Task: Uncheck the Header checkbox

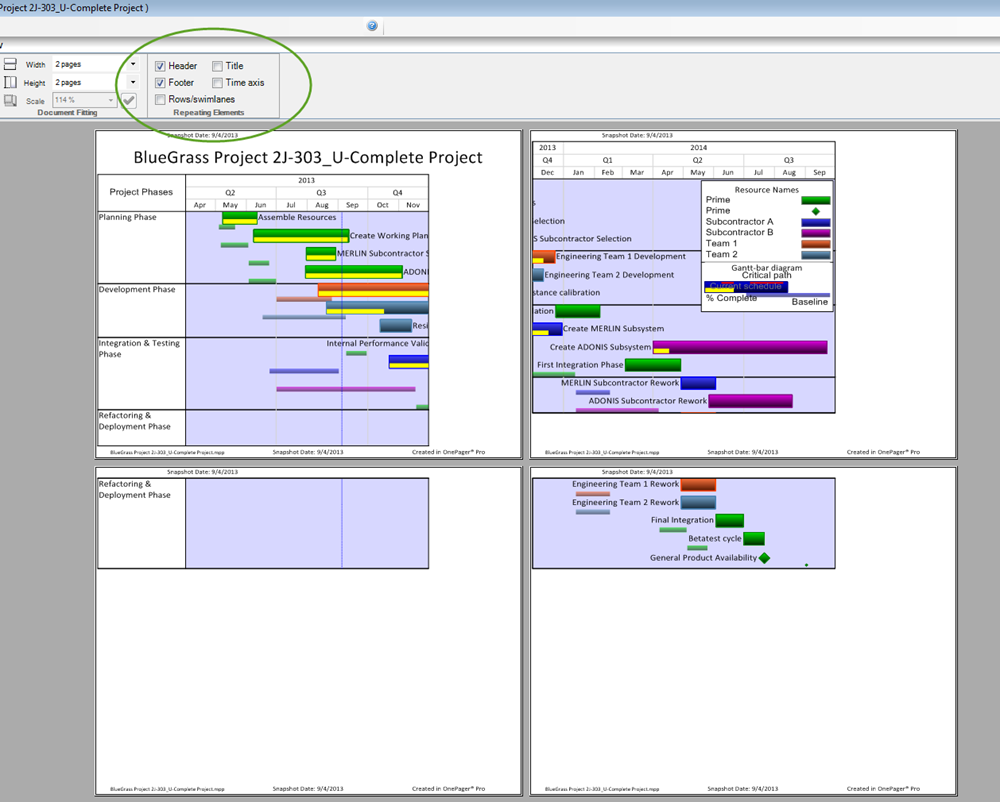Action: tap(160, 66)
